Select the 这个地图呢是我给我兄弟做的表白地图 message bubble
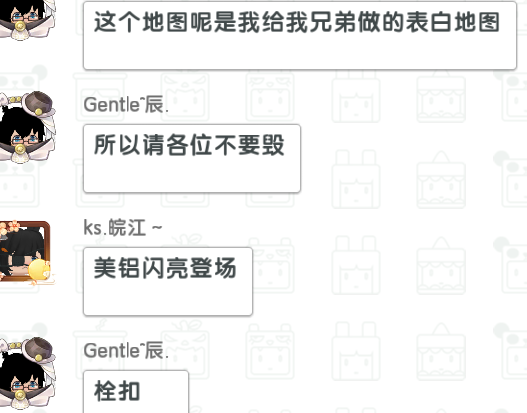 [300, 35]
